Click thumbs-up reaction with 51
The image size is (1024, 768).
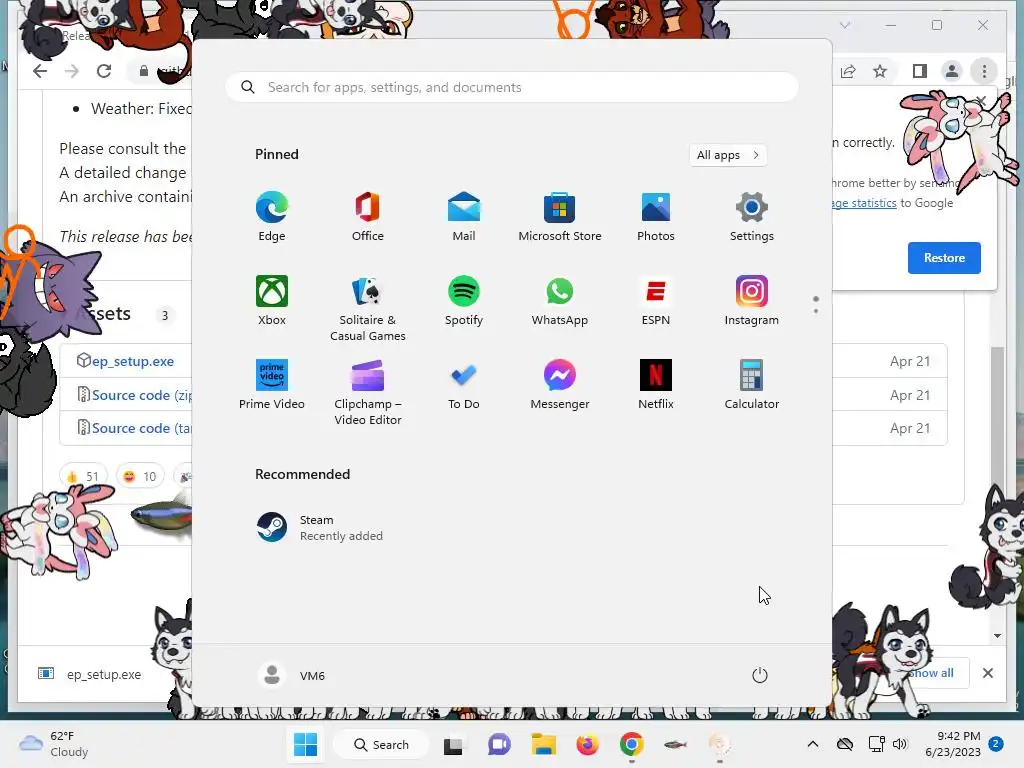[x=83, y=476]
